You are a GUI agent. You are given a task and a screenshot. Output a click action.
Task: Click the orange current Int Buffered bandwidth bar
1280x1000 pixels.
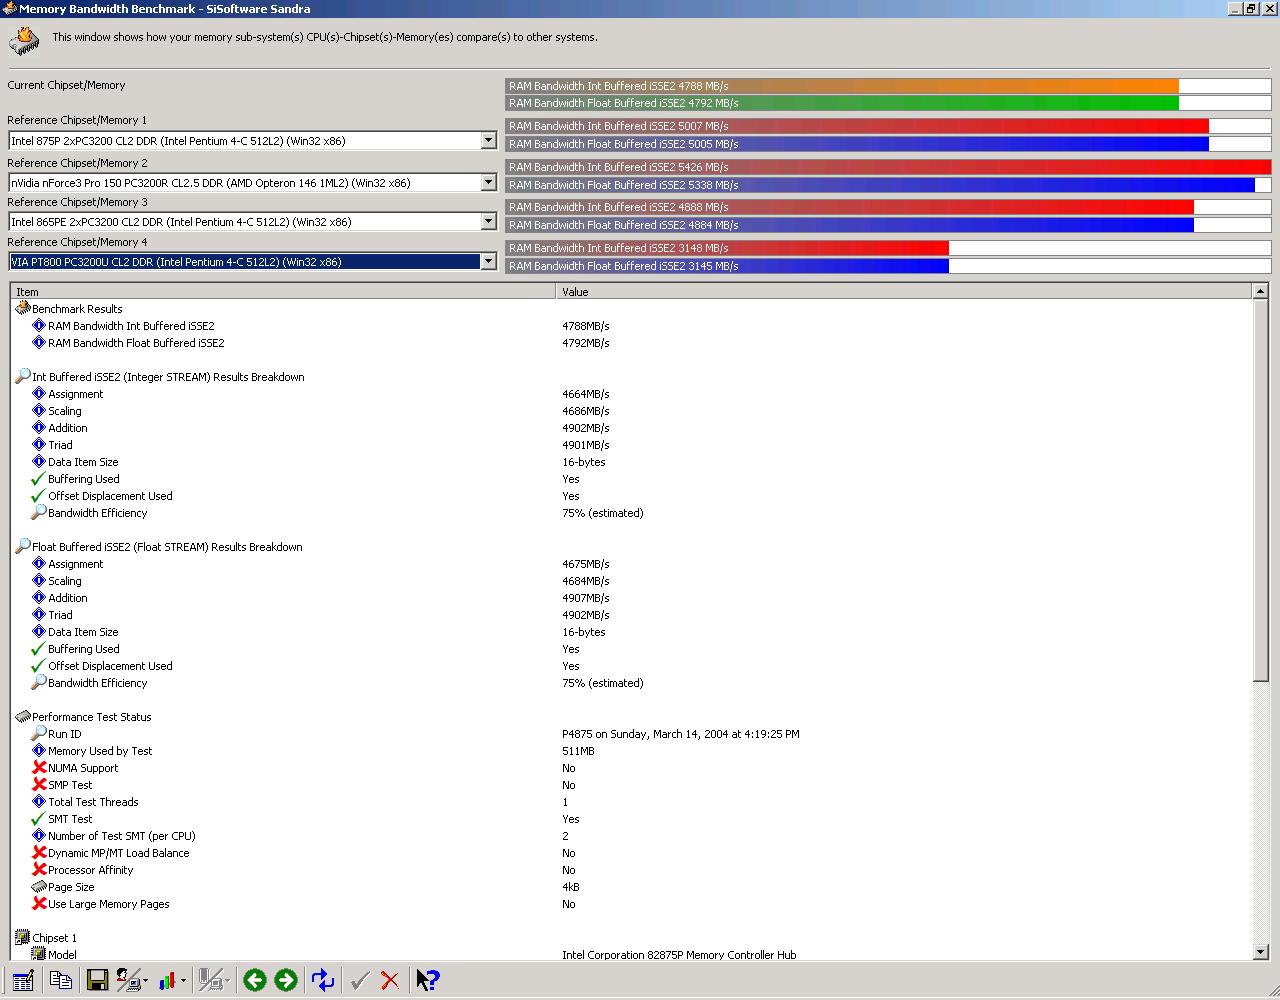coord(842,86)
